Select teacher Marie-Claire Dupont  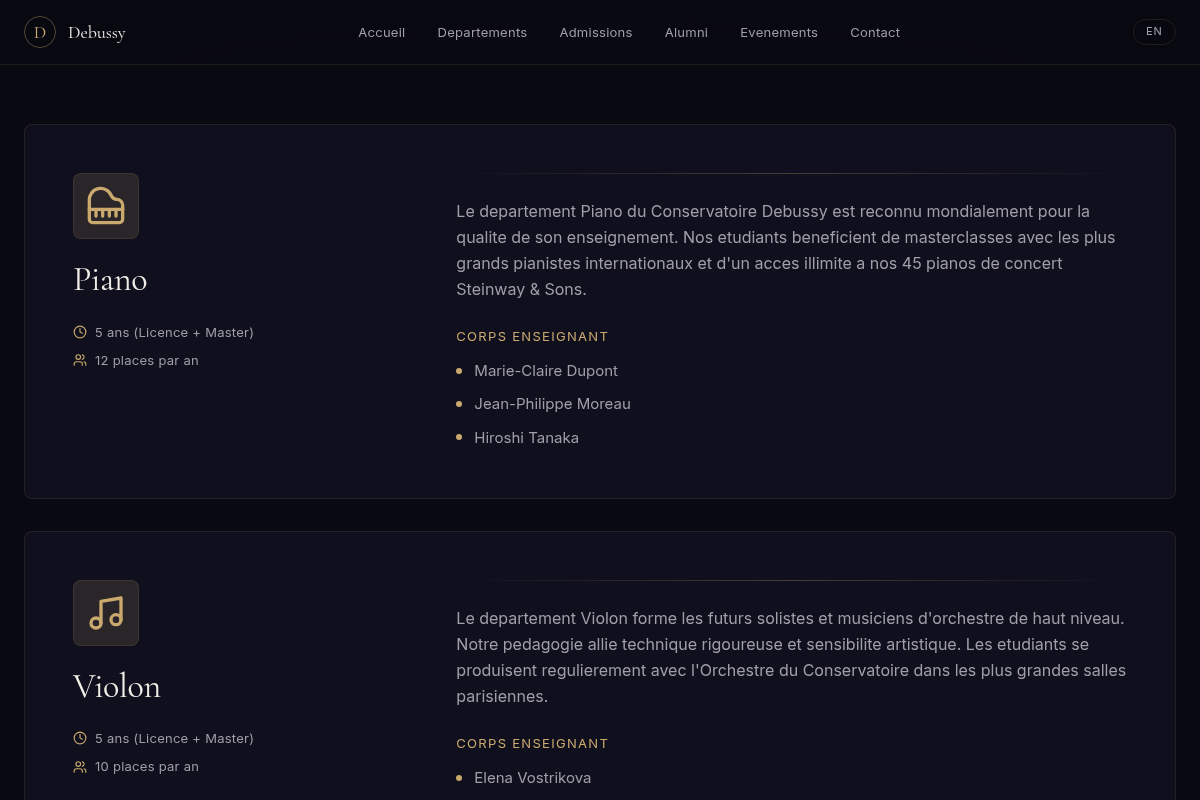click(x=546, y=371)
